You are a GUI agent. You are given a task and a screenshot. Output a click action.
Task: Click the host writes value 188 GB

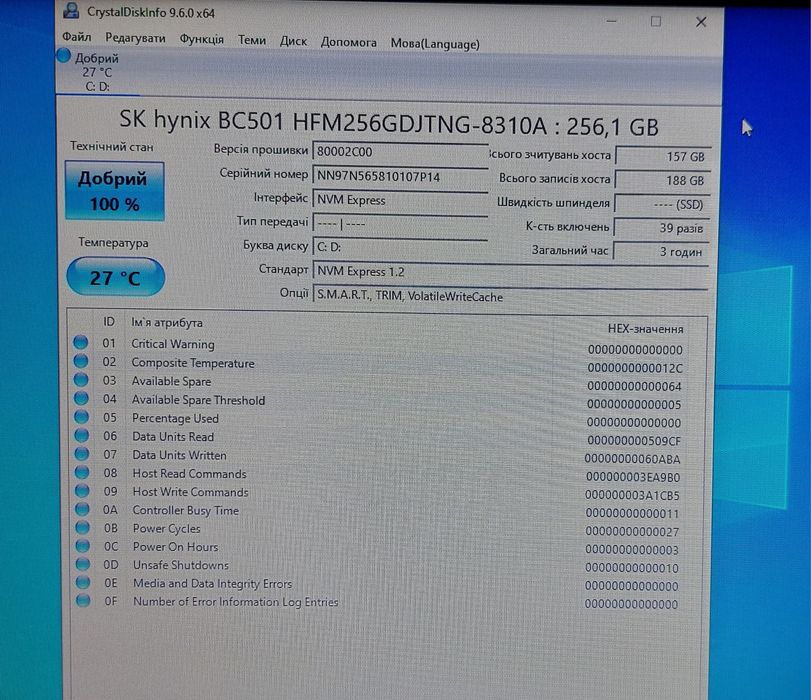(x=663, y=180)
